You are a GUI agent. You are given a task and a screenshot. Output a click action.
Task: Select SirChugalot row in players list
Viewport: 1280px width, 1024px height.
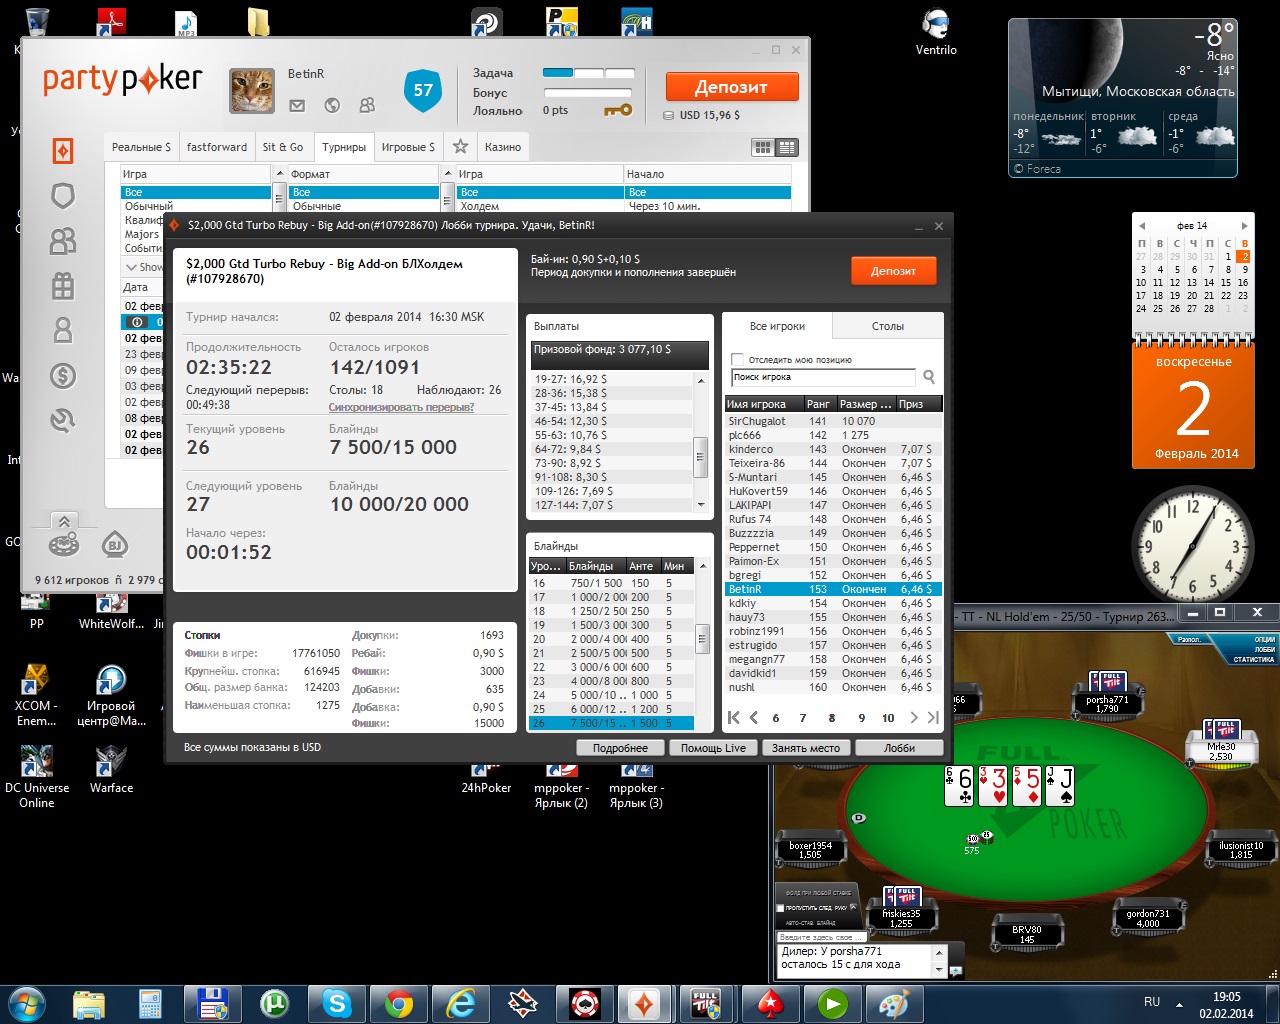tap(833, 421)
